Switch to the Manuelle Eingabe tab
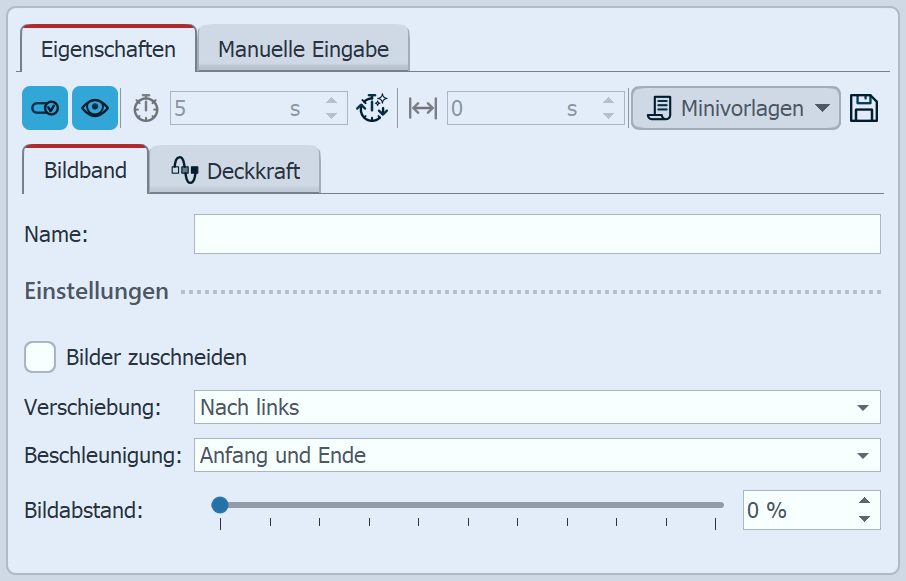Screen dimensions: 906x581 (x=302, y=47)
